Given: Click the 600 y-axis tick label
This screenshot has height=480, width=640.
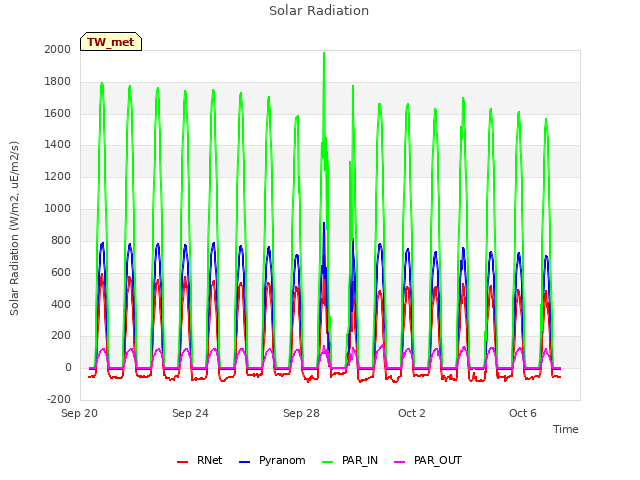Looking at the screenshot, I should tap(61, 272).
